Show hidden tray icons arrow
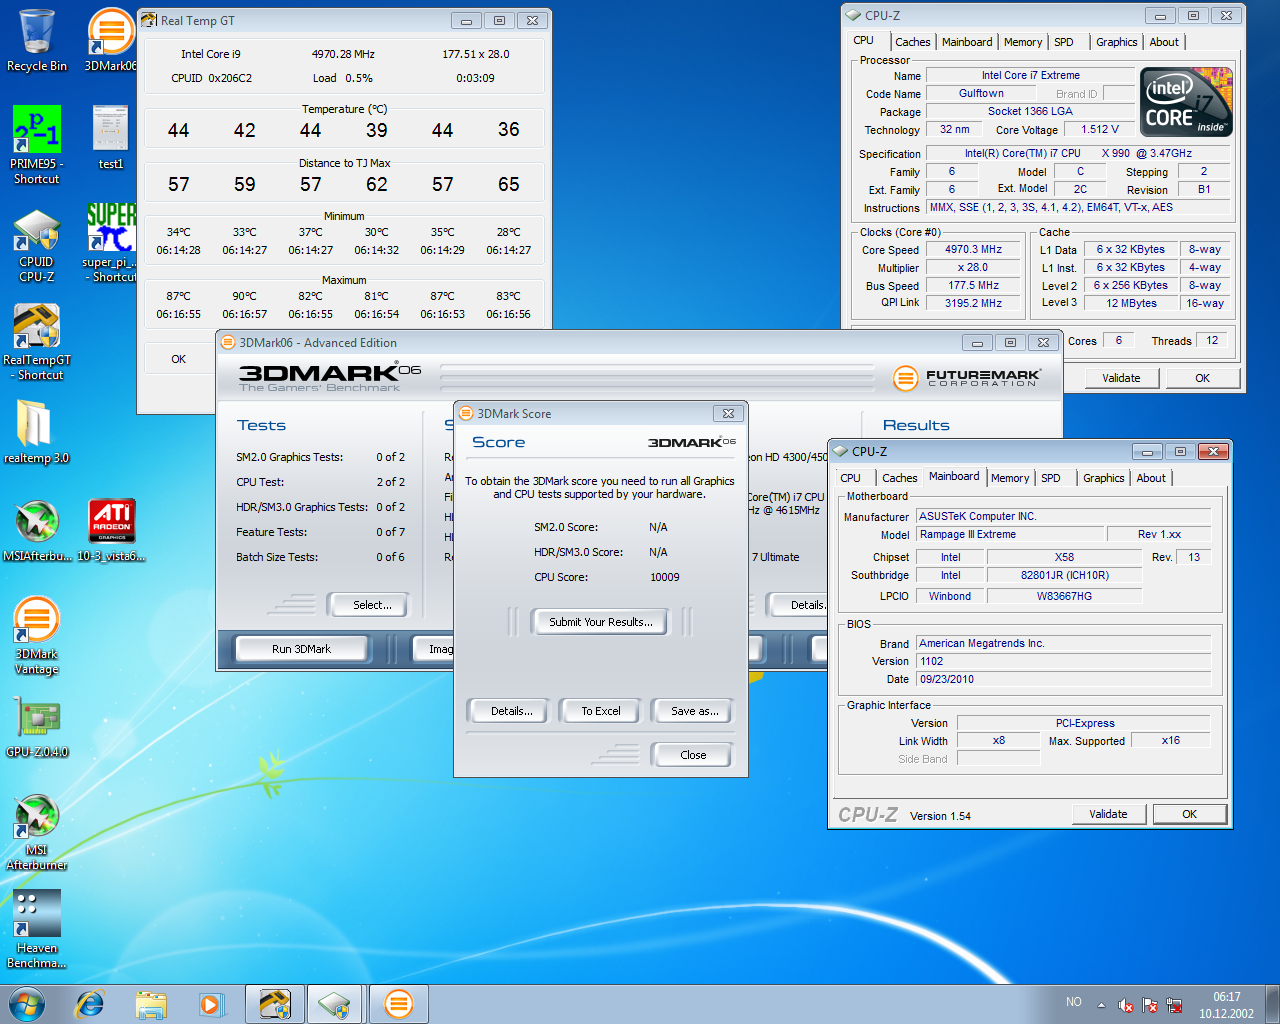Viewport: 1280px width, 1024px height. pos(1101,1005)
